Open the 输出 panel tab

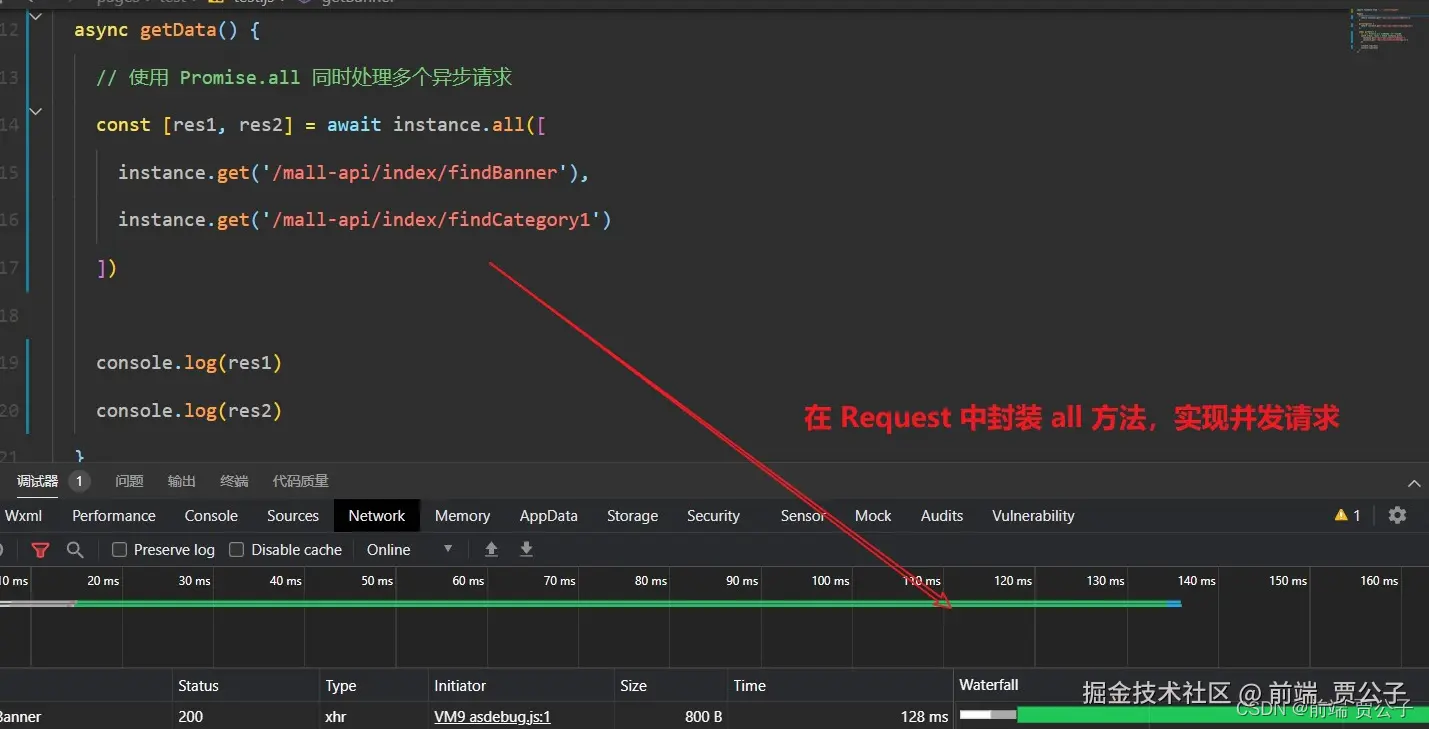click(182, 481)
